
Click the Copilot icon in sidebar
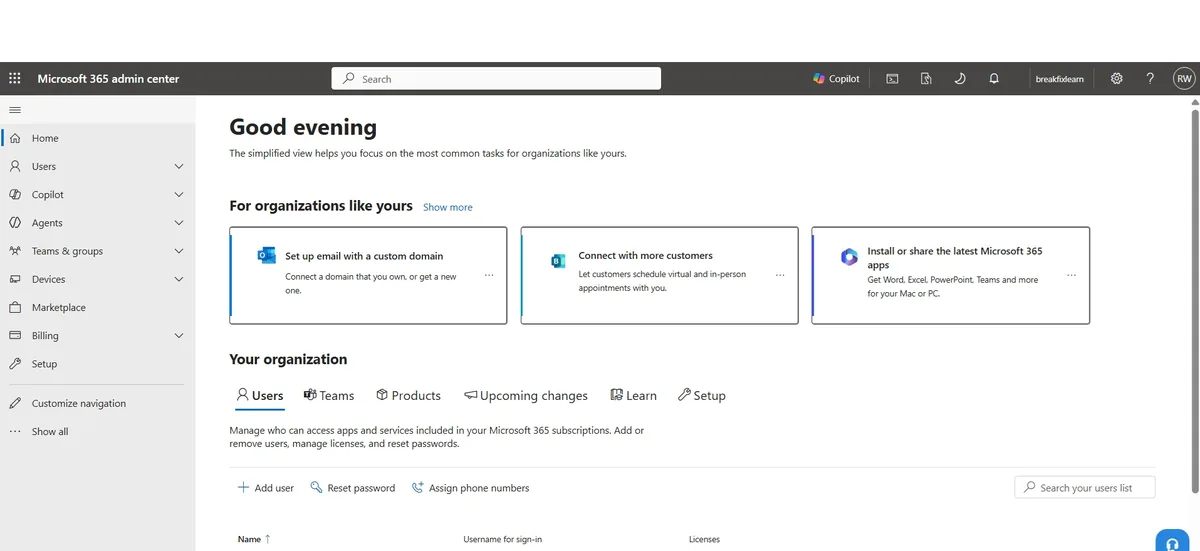point(15,194)
